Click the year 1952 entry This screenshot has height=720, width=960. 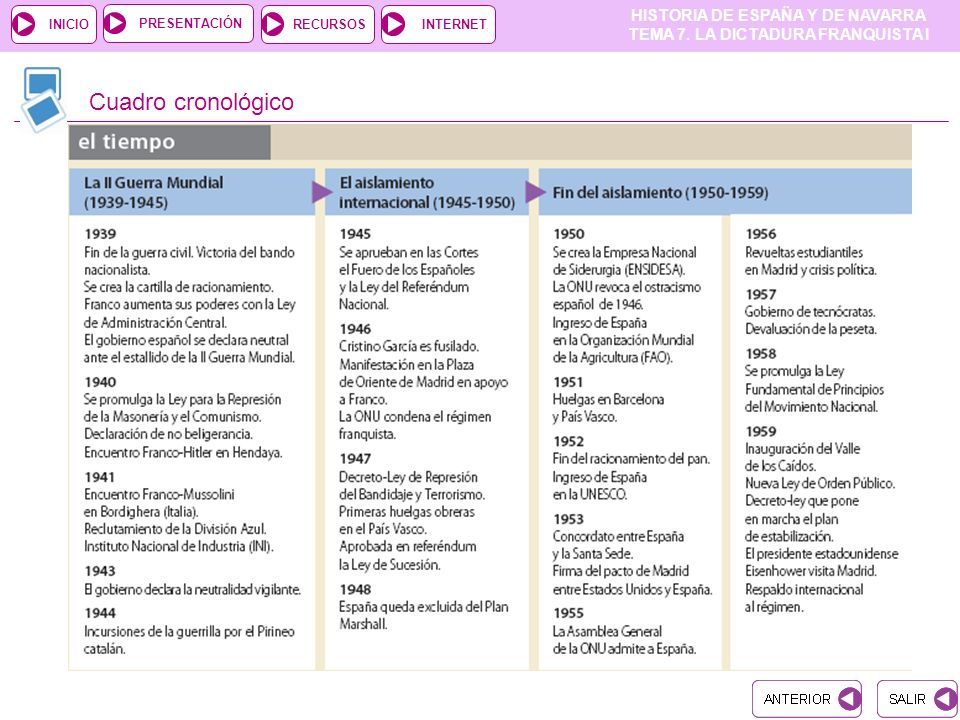pos(569,441)
